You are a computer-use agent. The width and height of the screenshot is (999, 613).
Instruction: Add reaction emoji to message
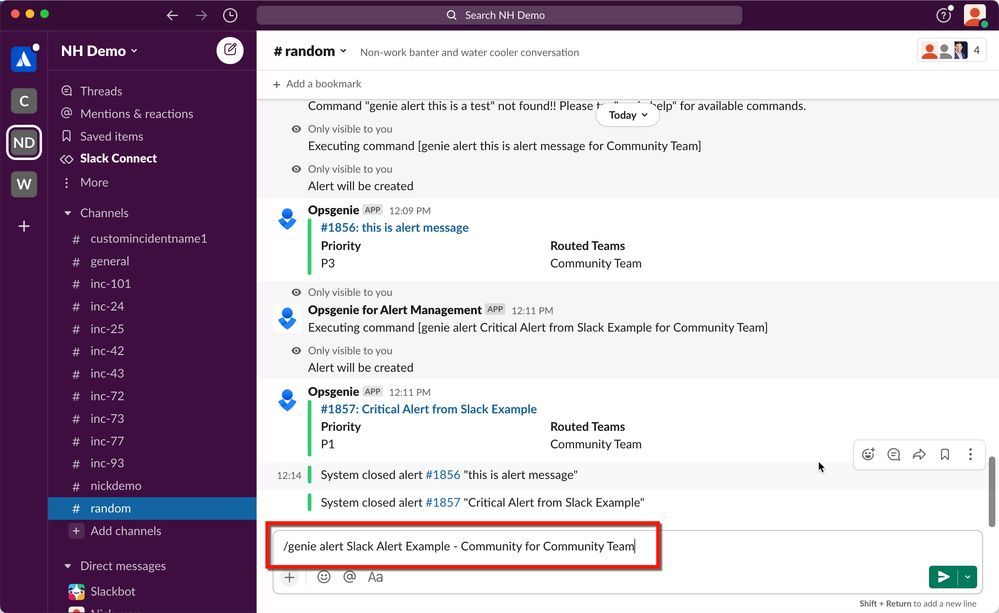pyautogui.click(x=868, y=454)
